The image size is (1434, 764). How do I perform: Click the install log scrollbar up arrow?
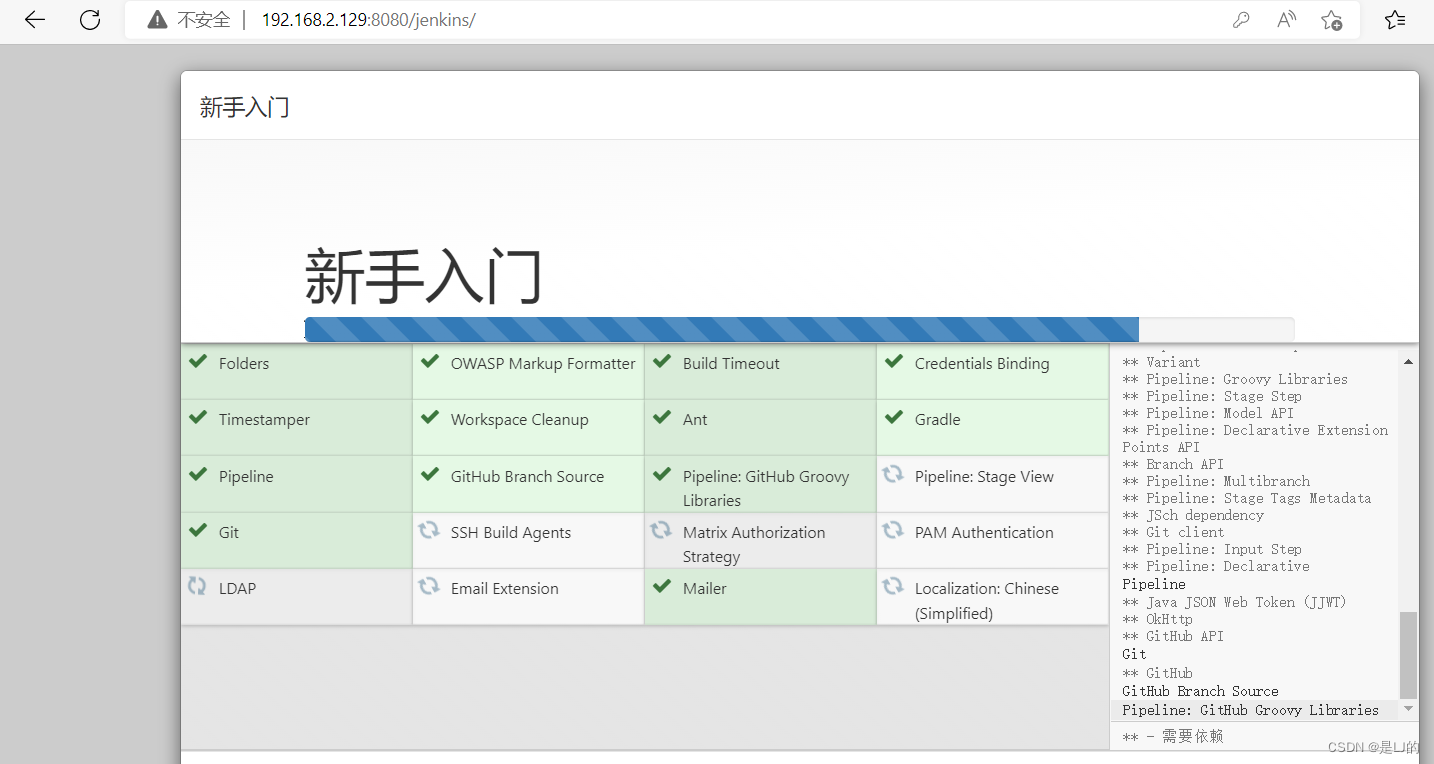tap(1408, 361)
